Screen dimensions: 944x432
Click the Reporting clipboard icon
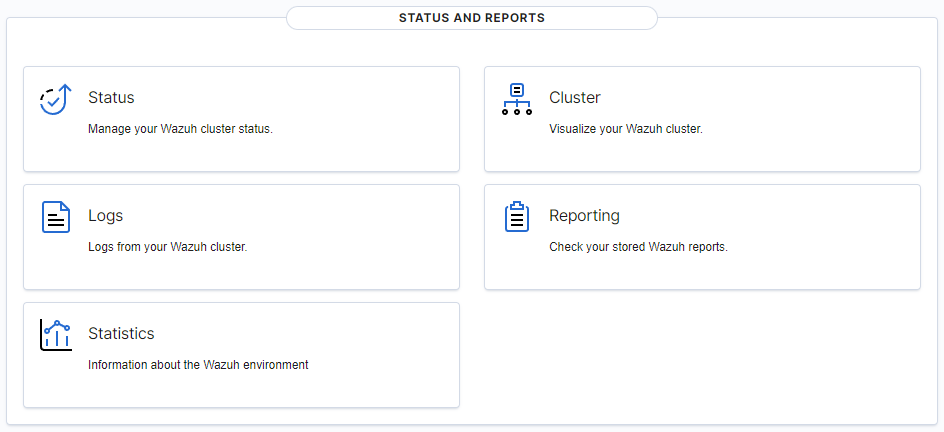pos(517,217)
